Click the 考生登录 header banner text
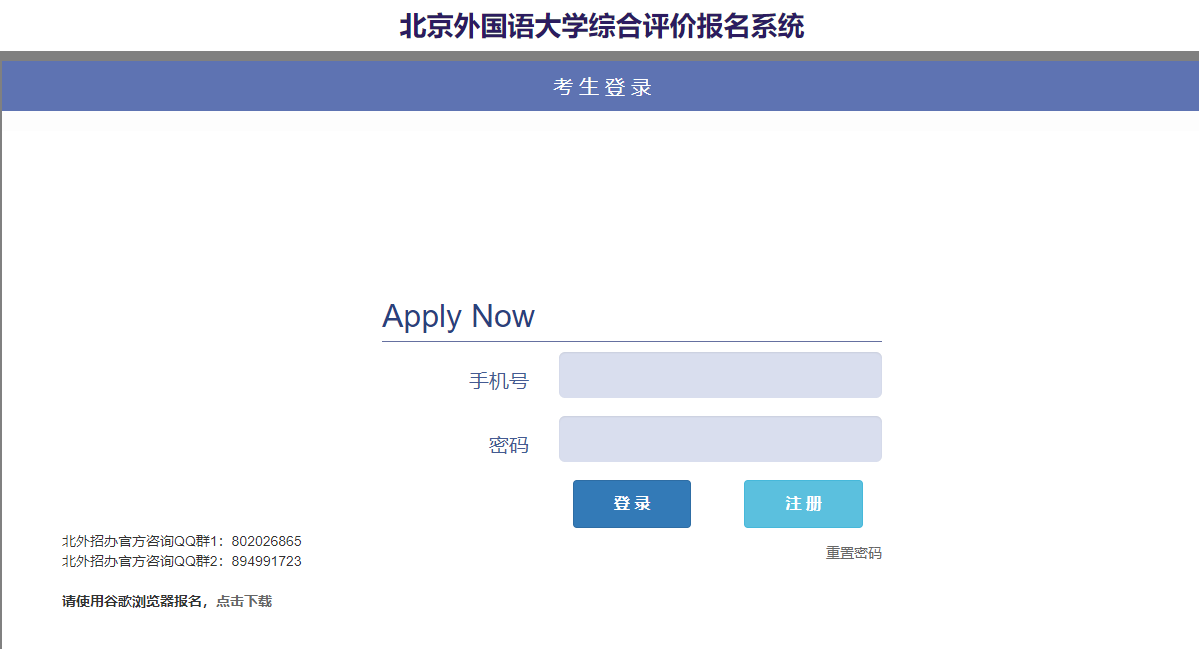Screen dimensions: 1199x649 click(x=603, y=87)
